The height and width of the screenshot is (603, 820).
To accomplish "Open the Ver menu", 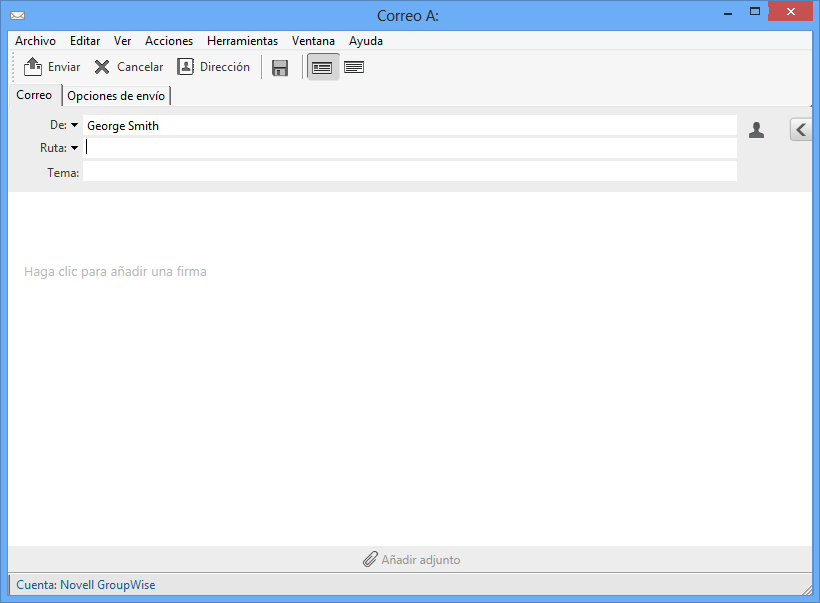I will (x=122, y=41).
